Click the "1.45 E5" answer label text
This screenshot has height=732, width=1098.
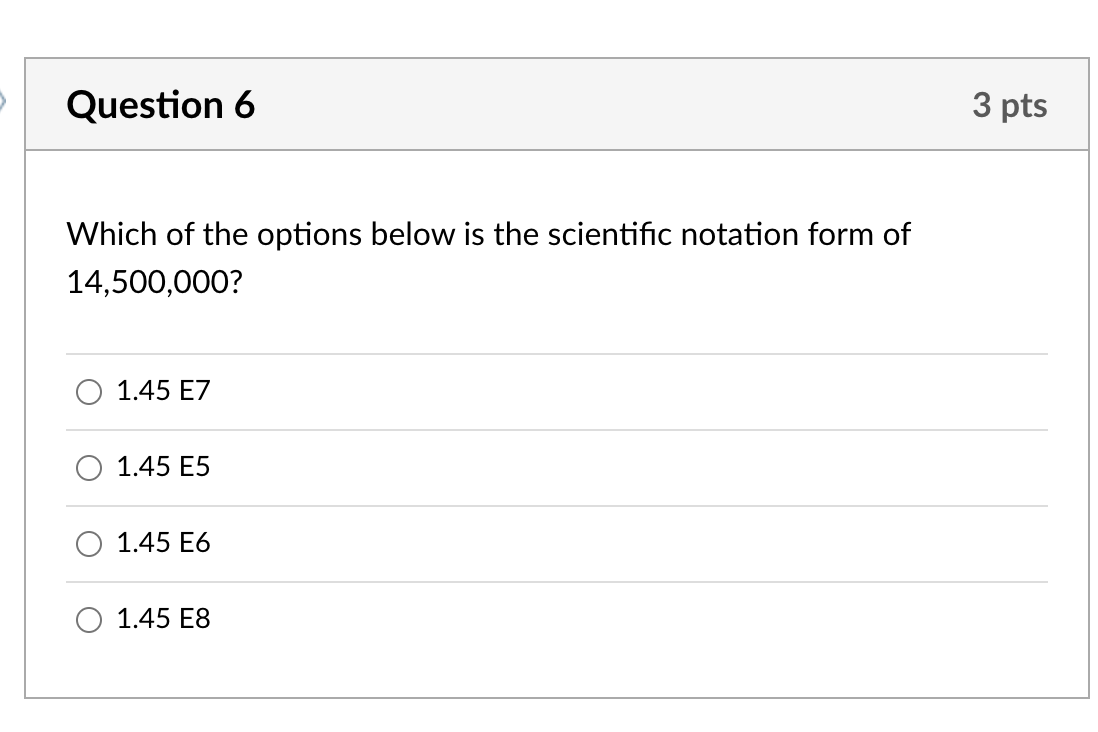point(164,467)
